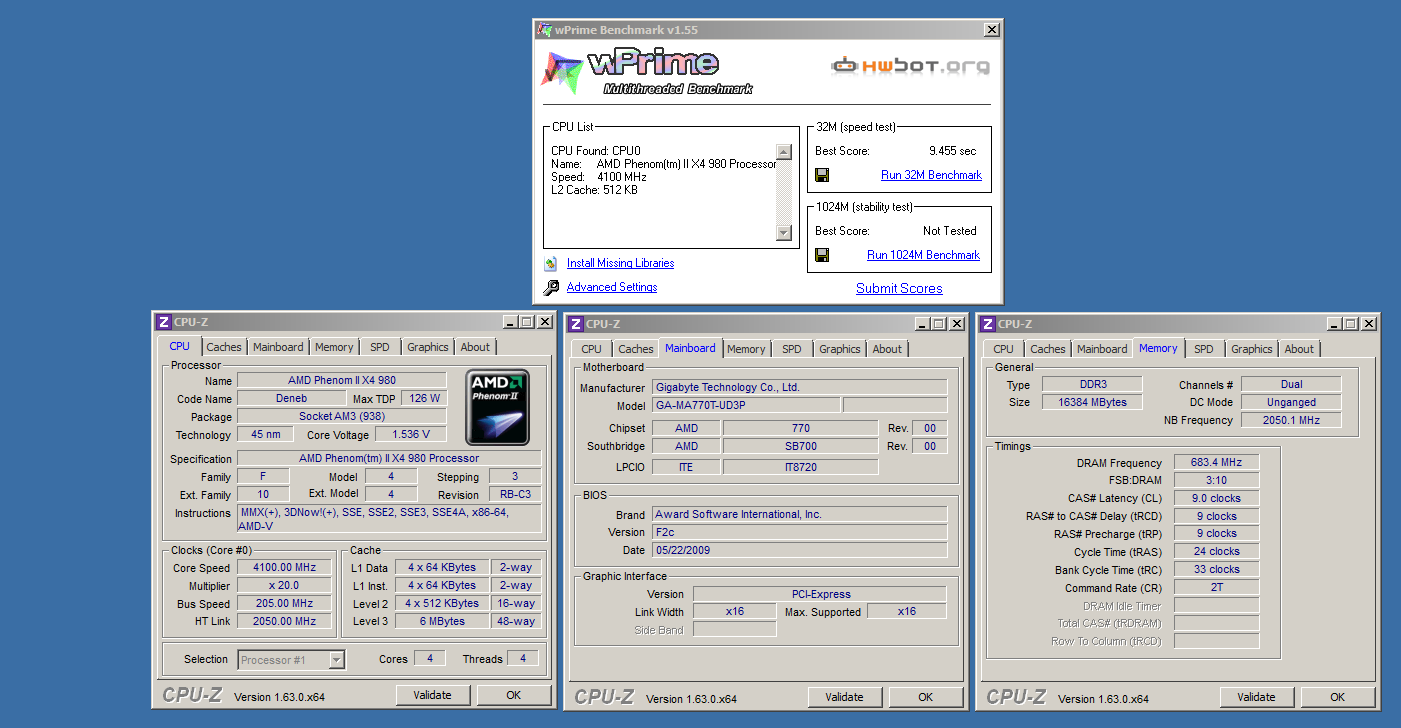Viewport: 1401px width, 728px height.
Task: Select CPU tab in the Memory window
Action: click(1004, 349)
